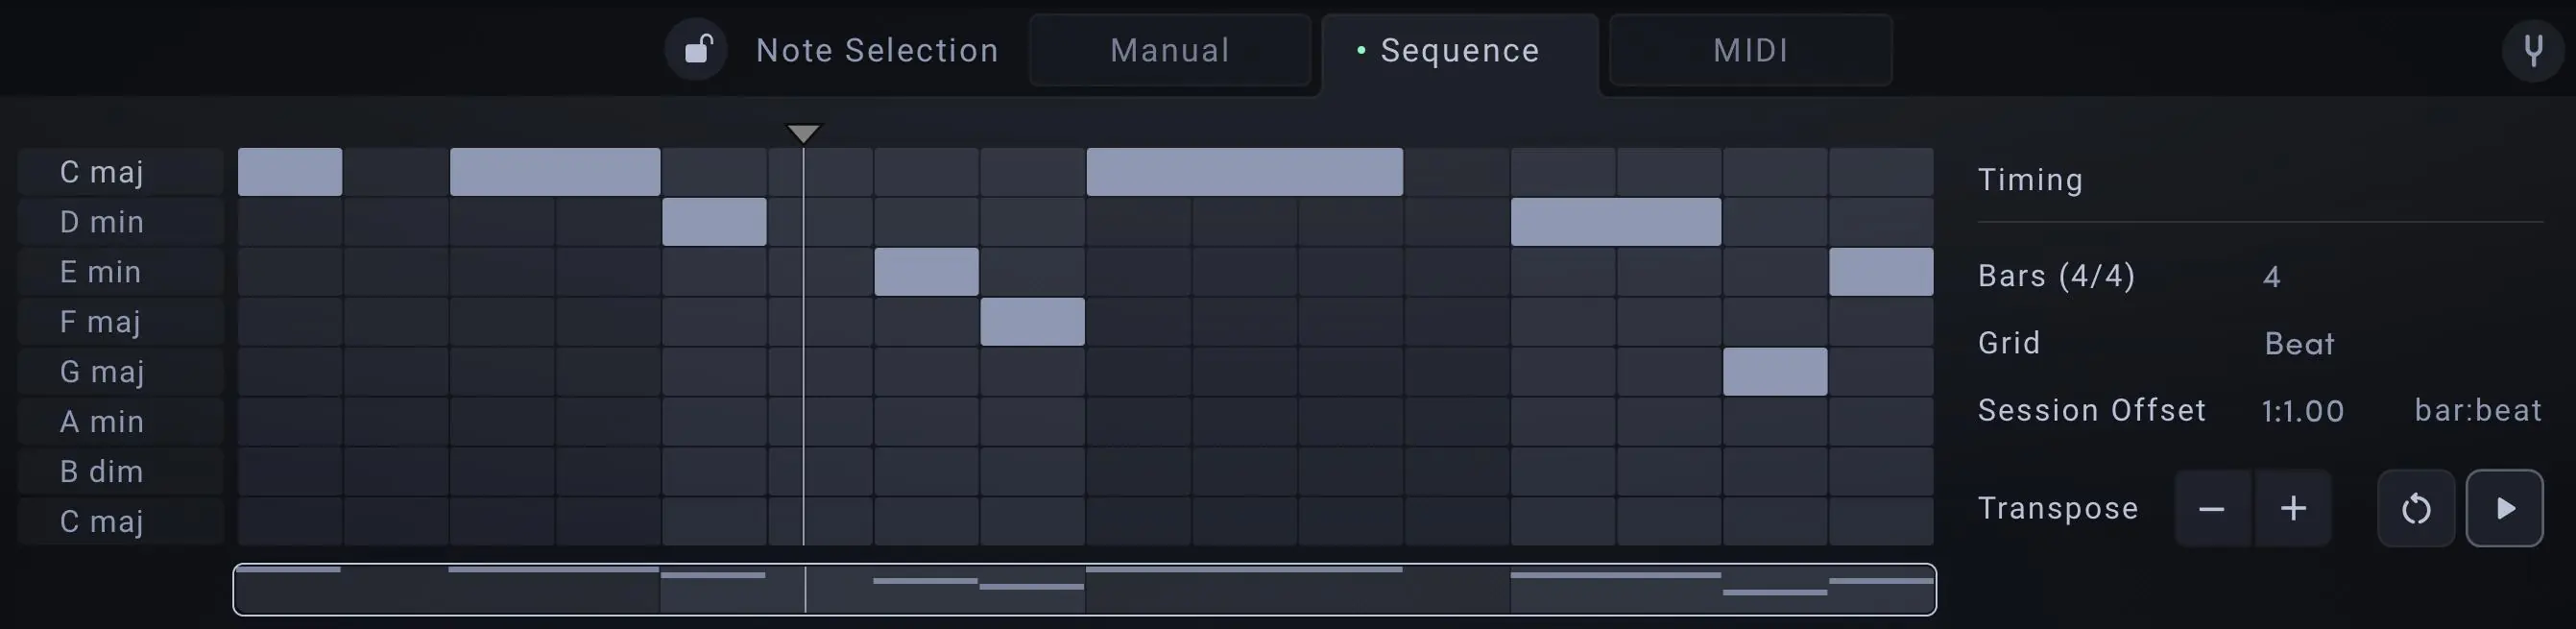
Task: Select the top C maj row label
Action: [x=120, y=172]
